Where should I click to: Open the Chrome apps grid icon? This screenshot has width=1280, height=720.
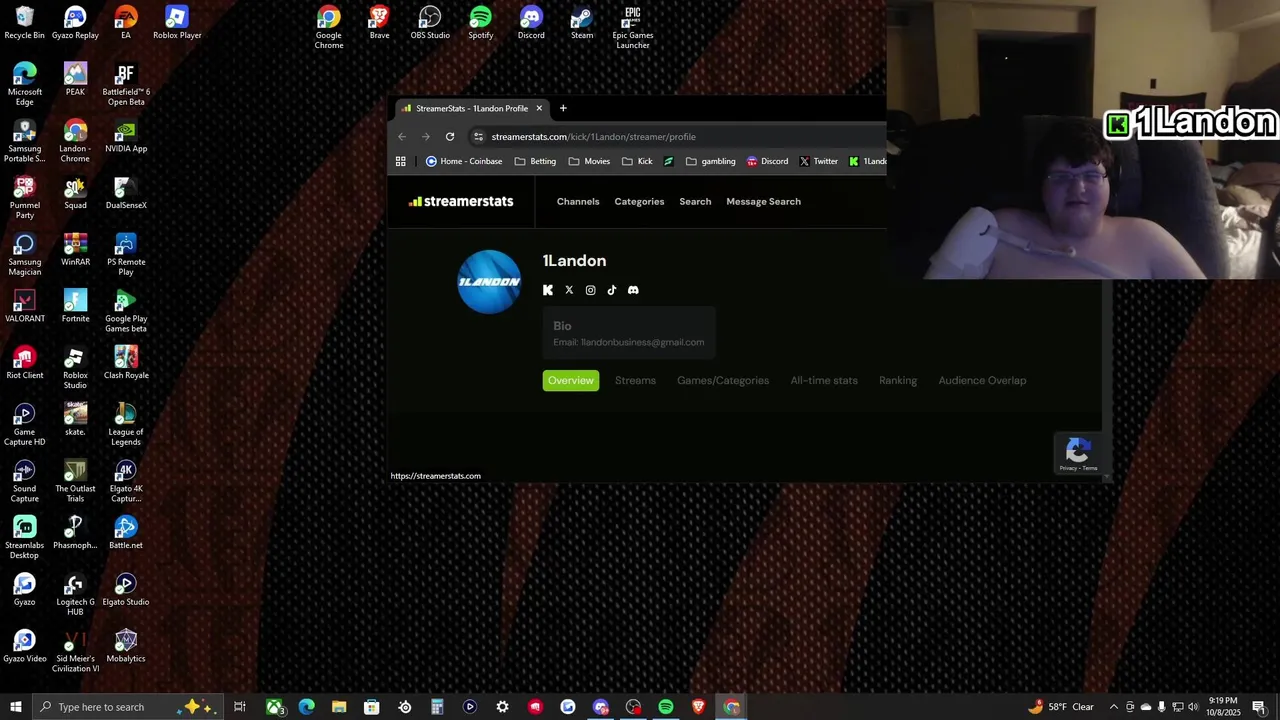click(401, 161)
